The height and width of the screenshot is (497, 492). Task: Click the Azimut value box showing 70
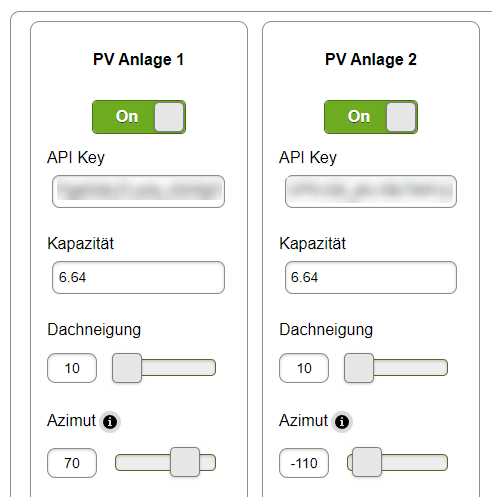point(72,463)
